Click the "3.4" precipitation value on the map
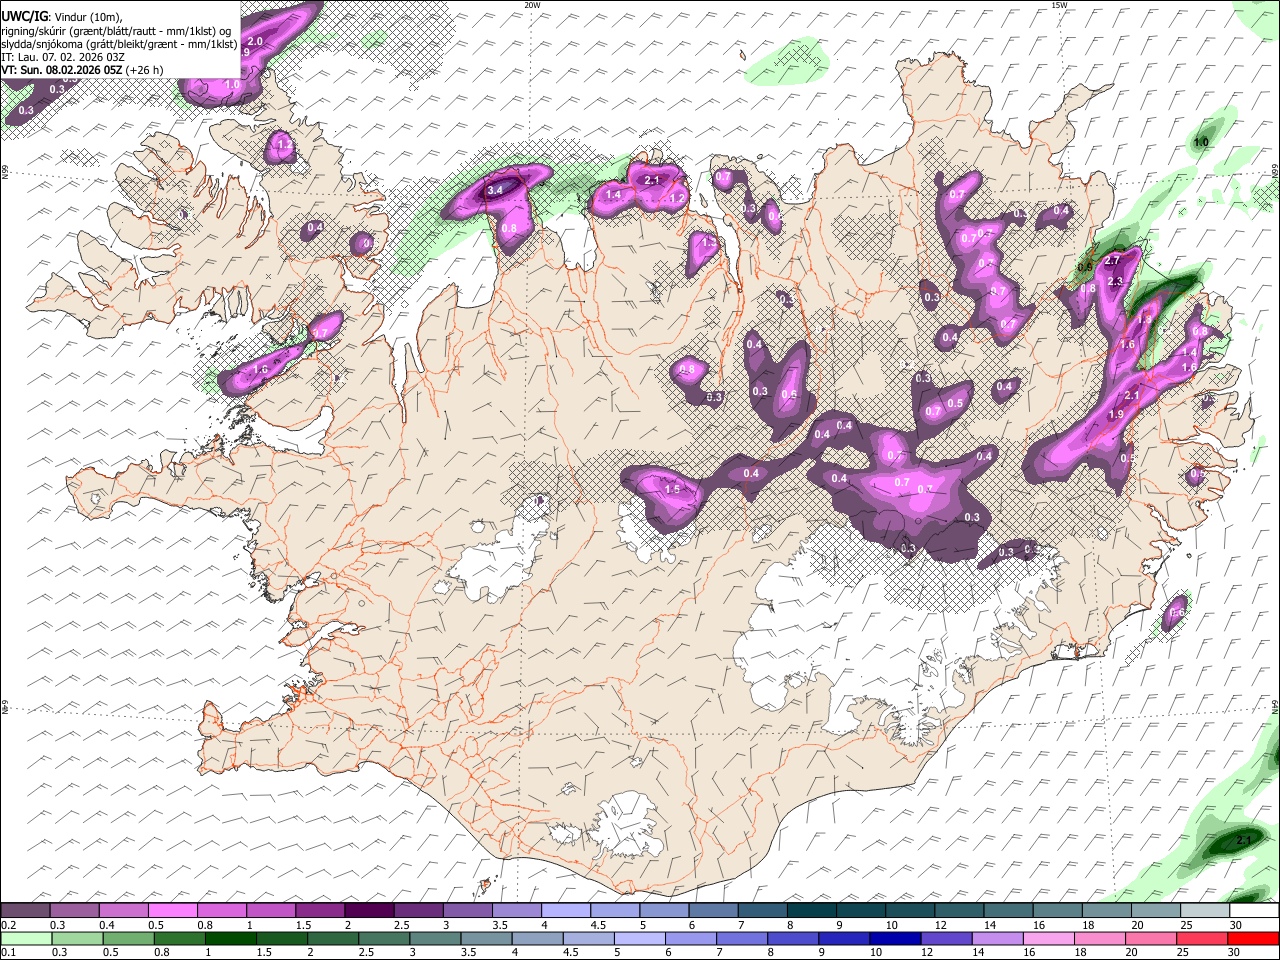 coord(494,190)
